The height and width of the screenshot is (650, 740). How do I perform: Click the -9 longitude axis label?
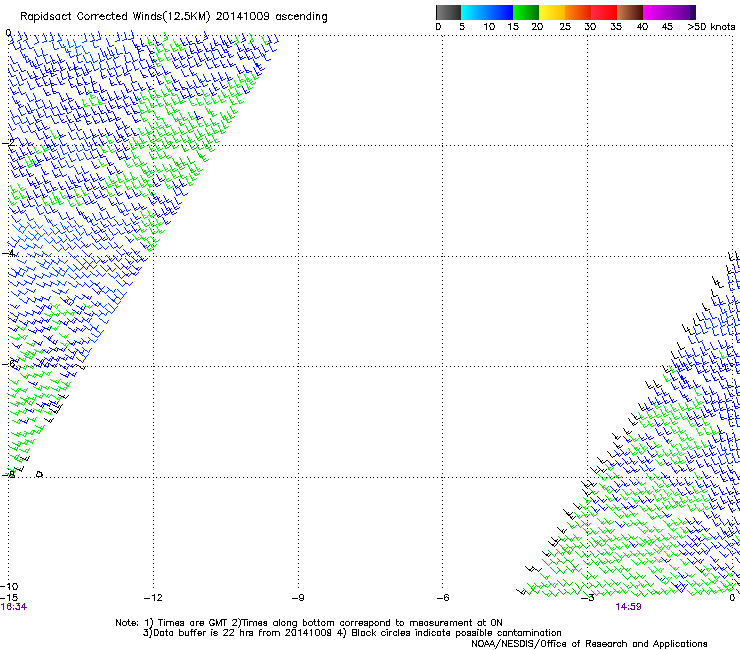298,598
